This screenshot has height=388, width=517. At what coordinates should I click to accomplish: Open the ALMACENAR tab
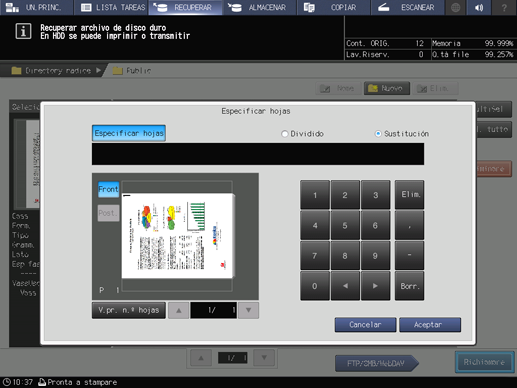[259, 7]
